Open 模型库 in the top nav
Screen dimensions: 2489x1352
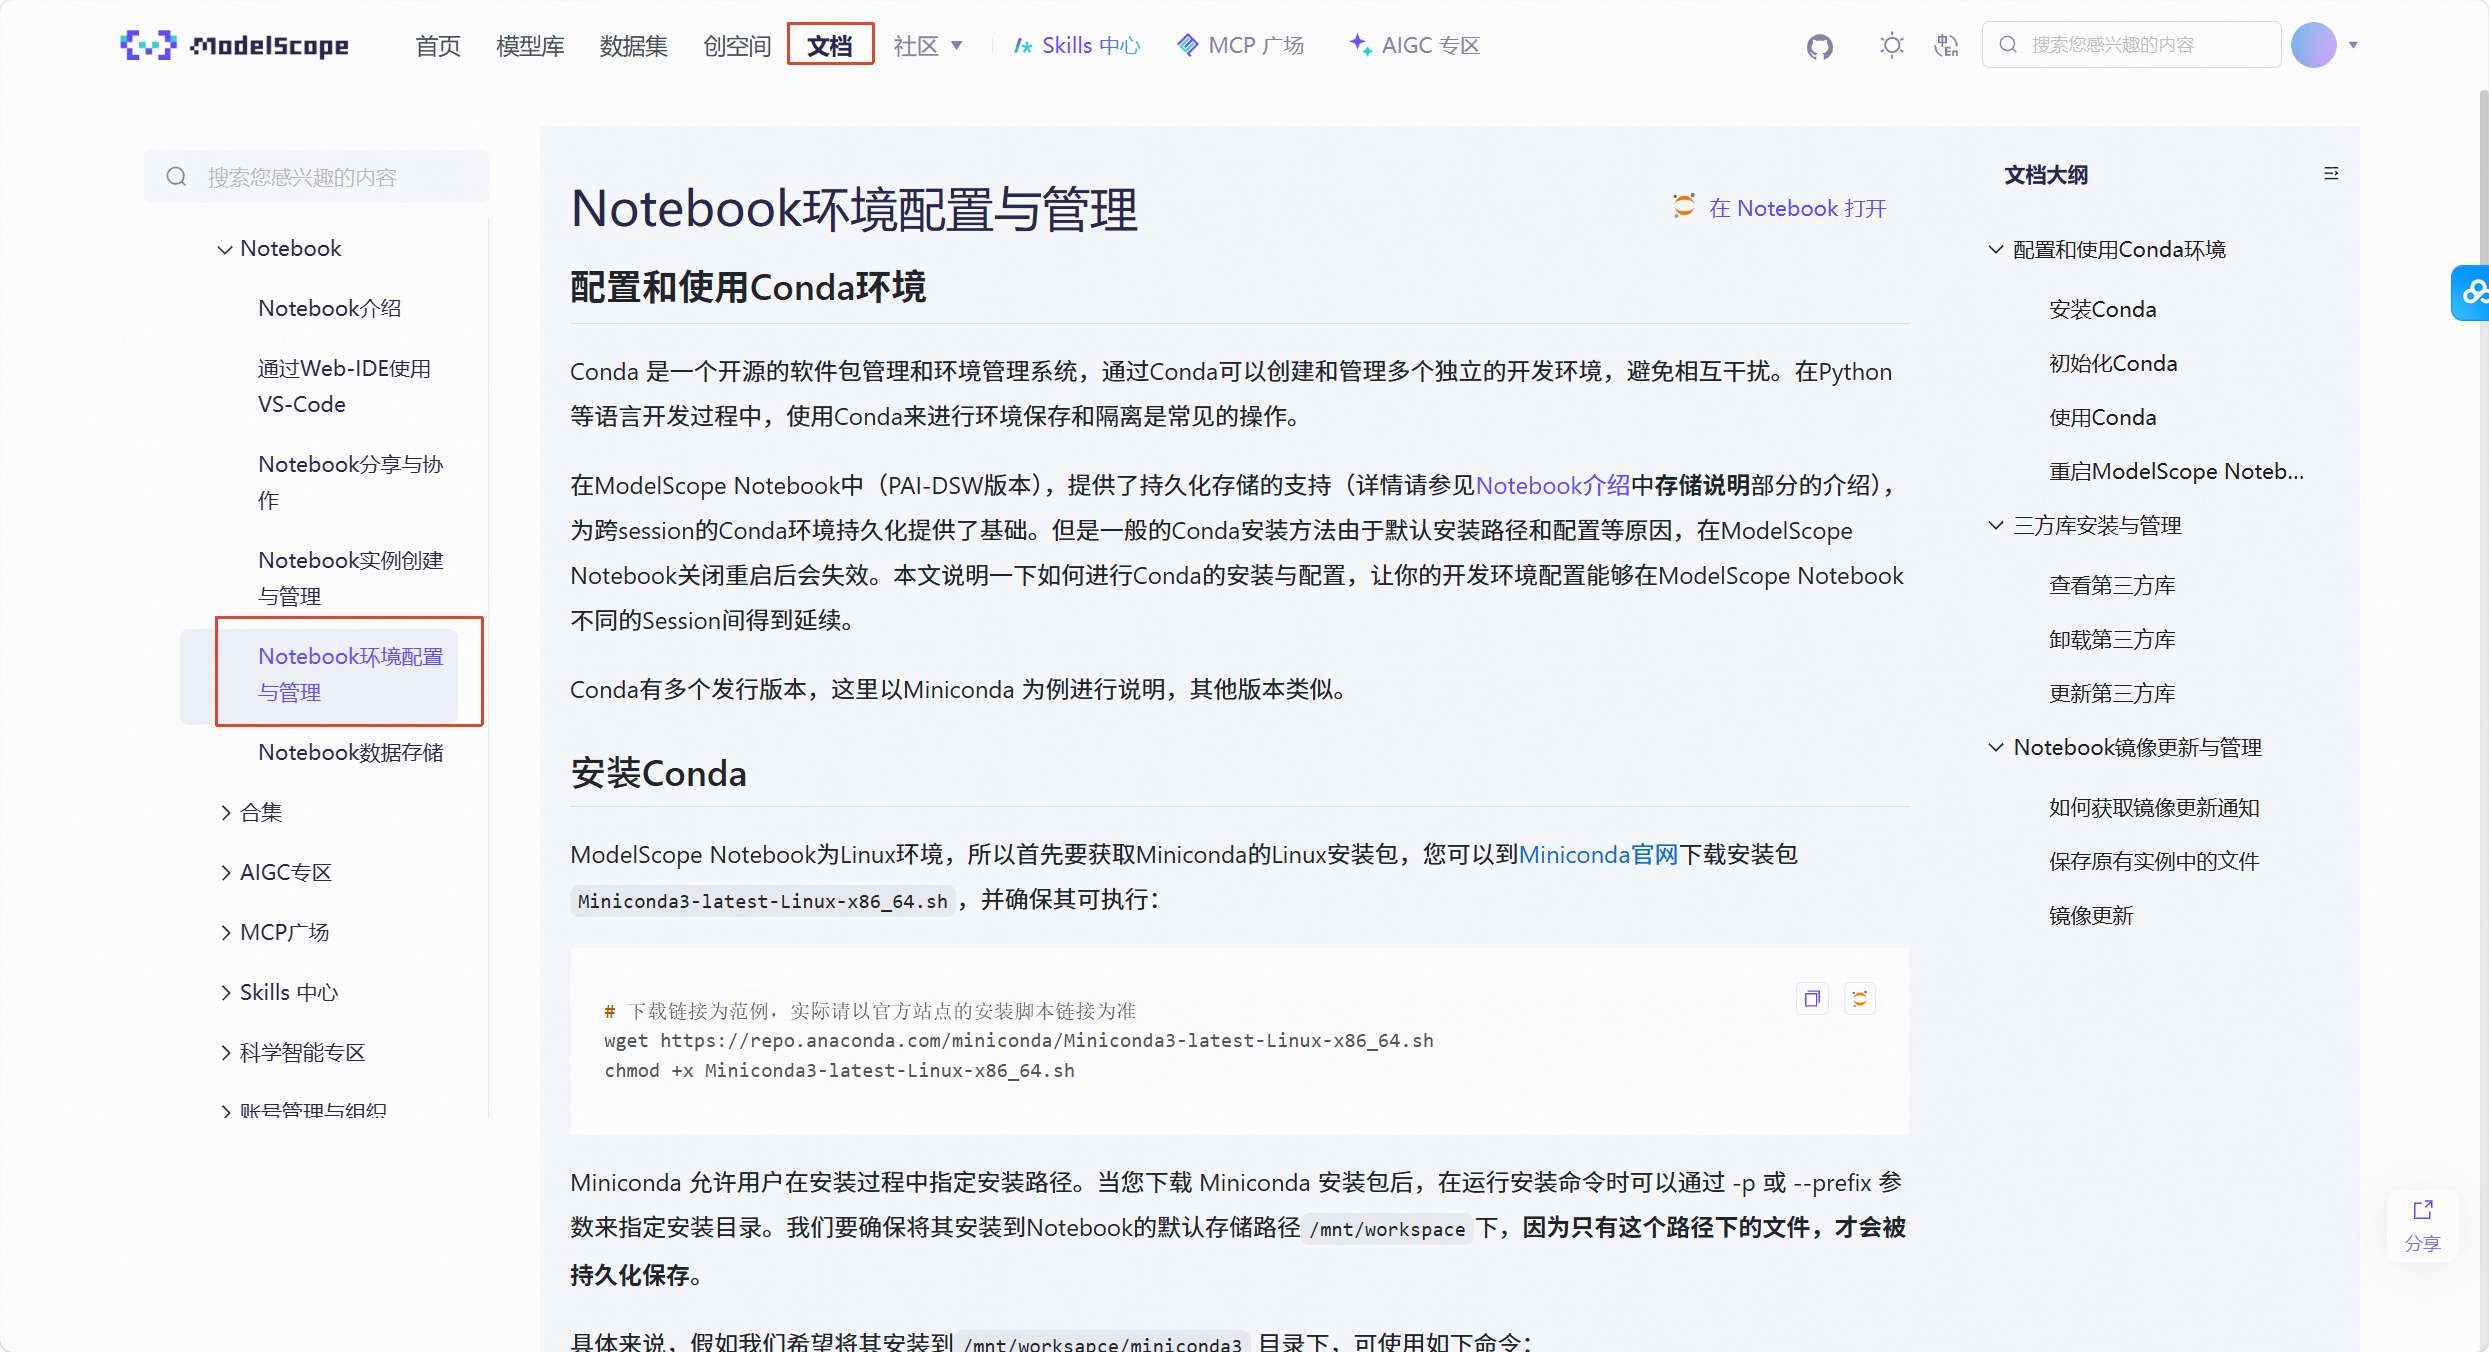coord(530,45)
